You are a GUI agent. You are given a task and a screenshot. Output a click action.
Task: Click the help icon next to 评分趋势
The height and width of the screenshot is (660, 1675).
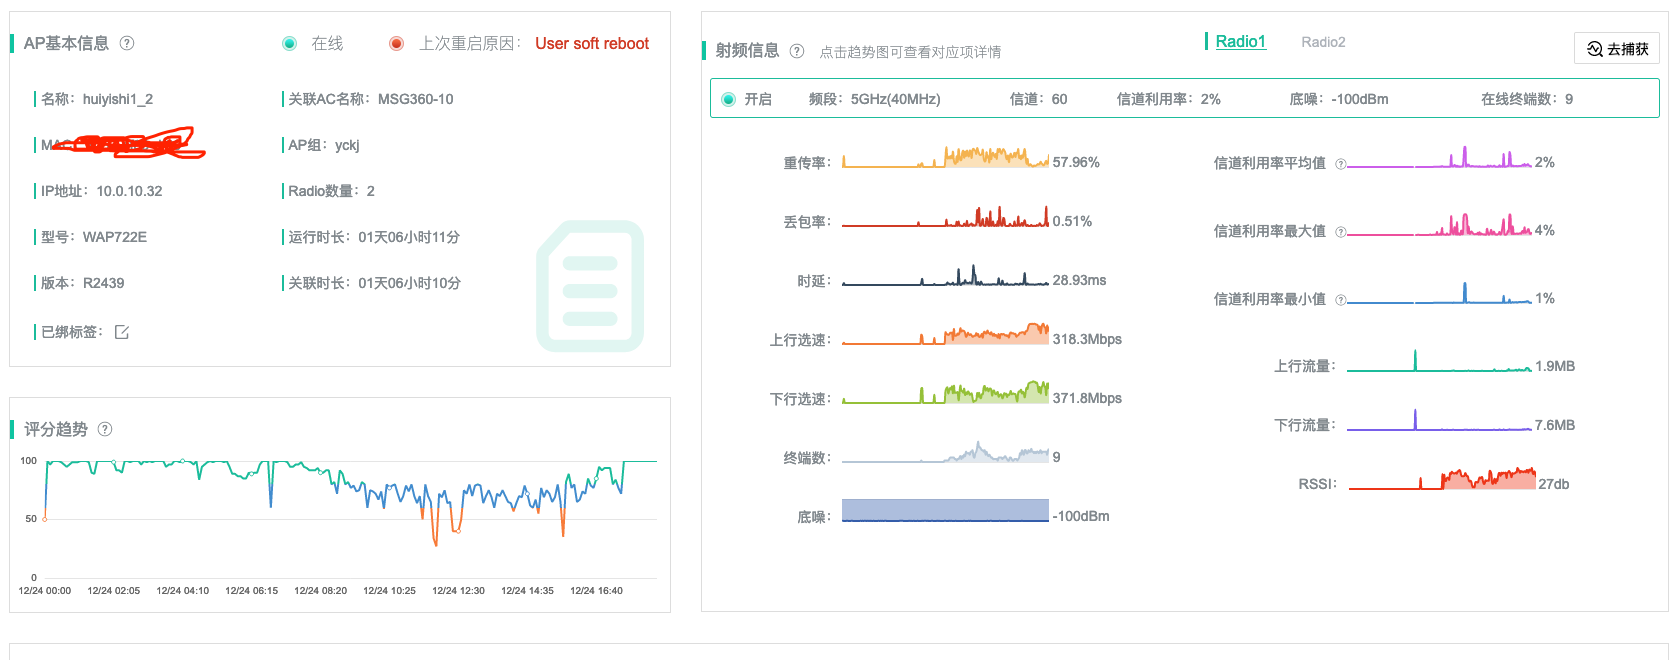(105, 429)
